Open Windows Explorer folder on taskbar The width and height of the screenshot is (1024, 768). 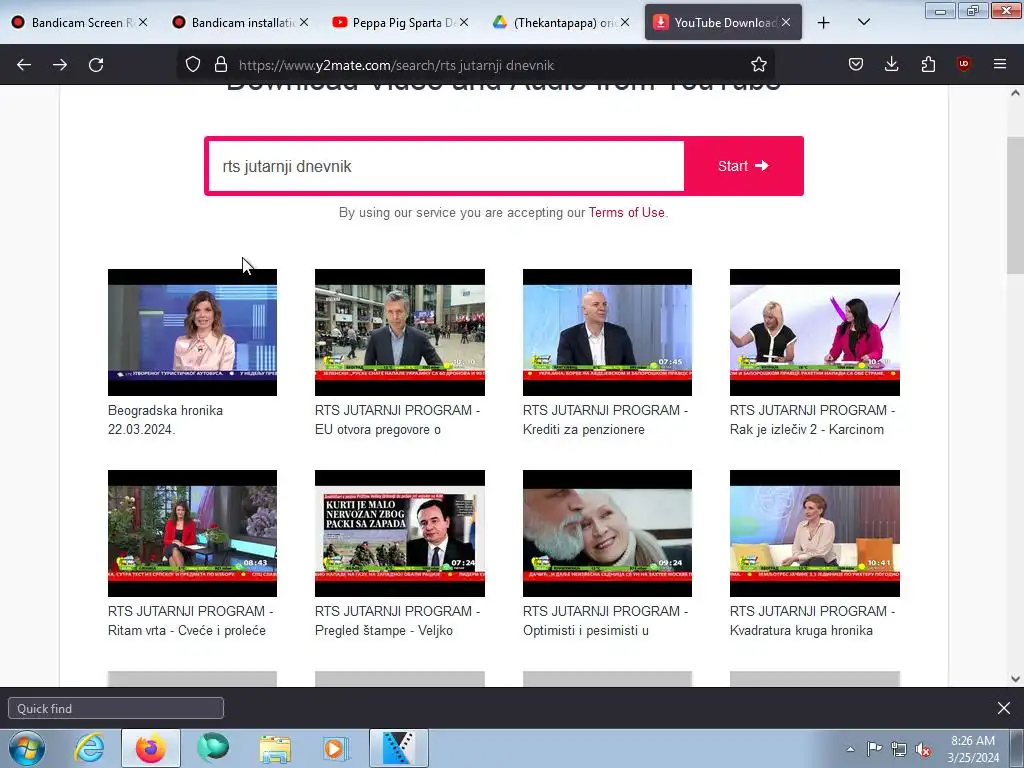(x=275, y=748)
